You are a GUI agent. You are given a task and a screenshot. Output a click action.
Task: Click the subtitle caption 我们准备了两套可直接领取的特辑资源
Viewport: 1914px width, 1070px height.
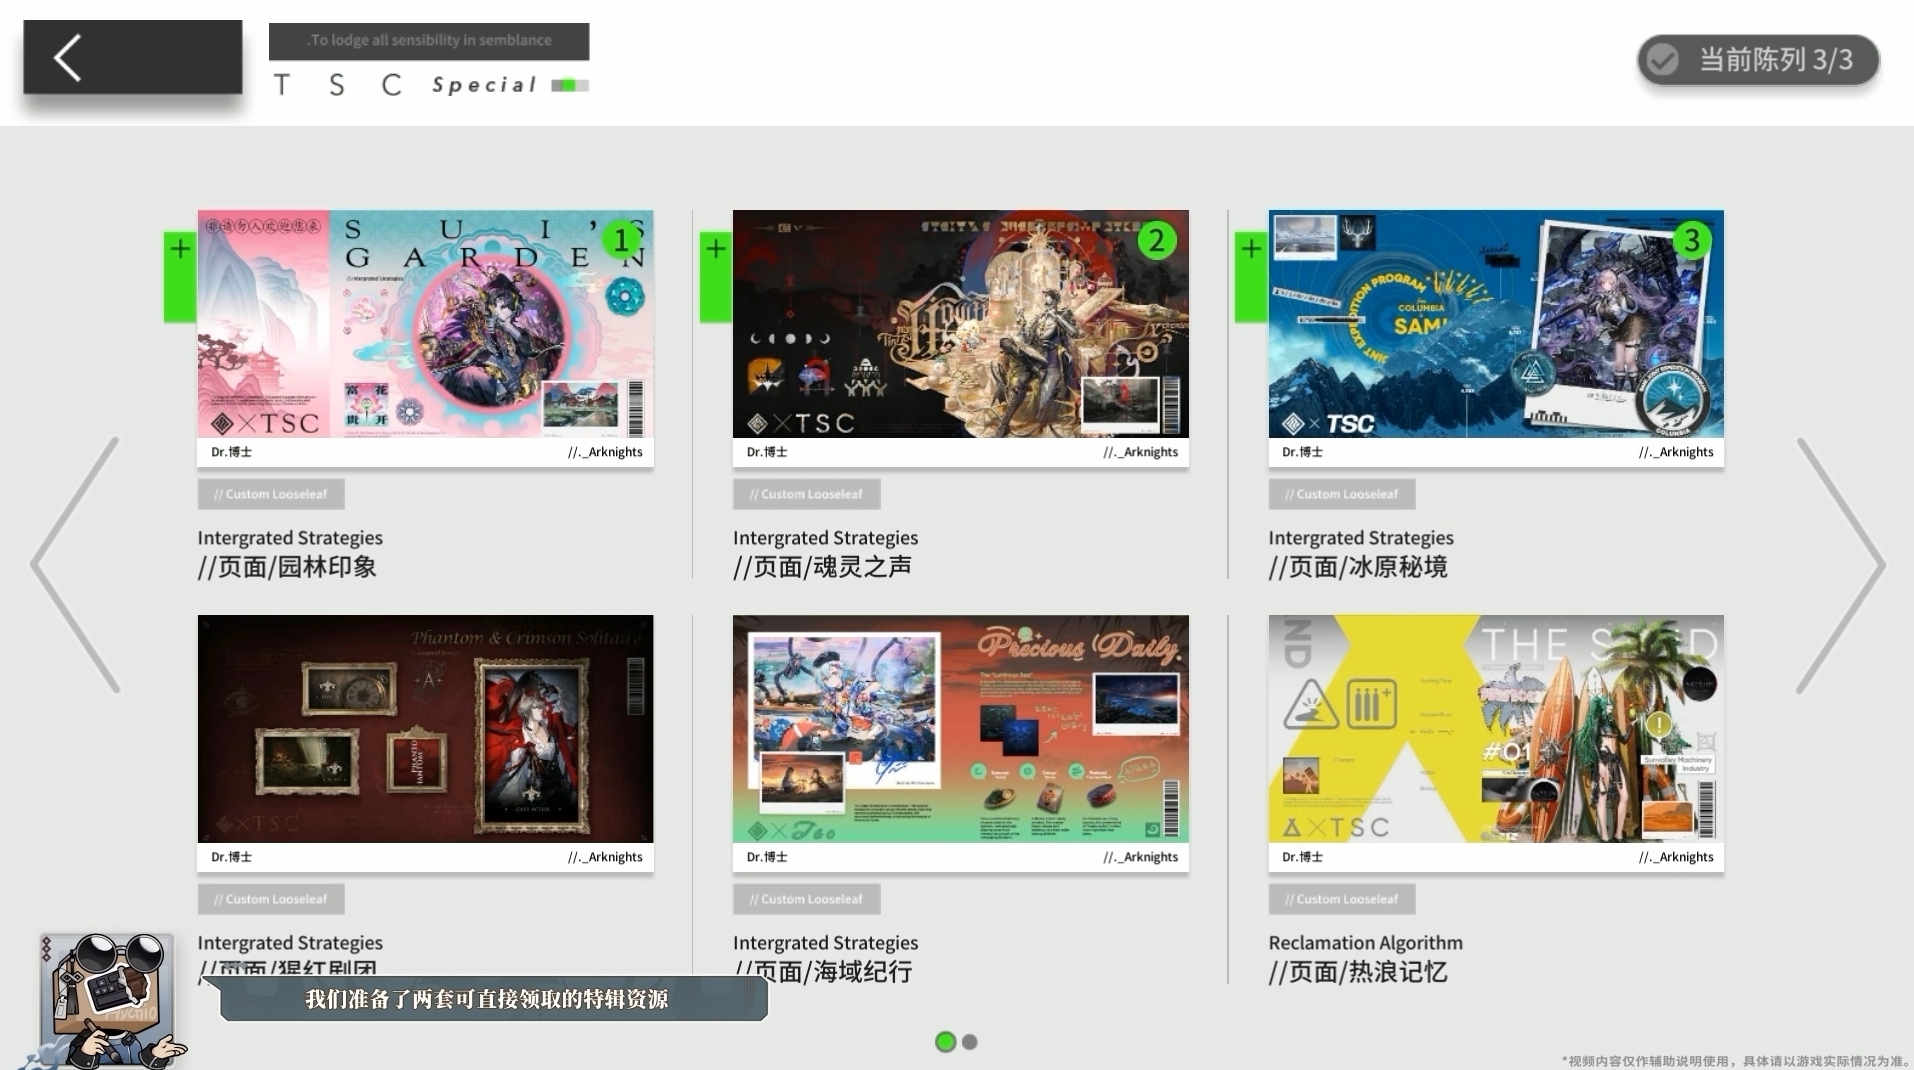click(x=487, y=999)
